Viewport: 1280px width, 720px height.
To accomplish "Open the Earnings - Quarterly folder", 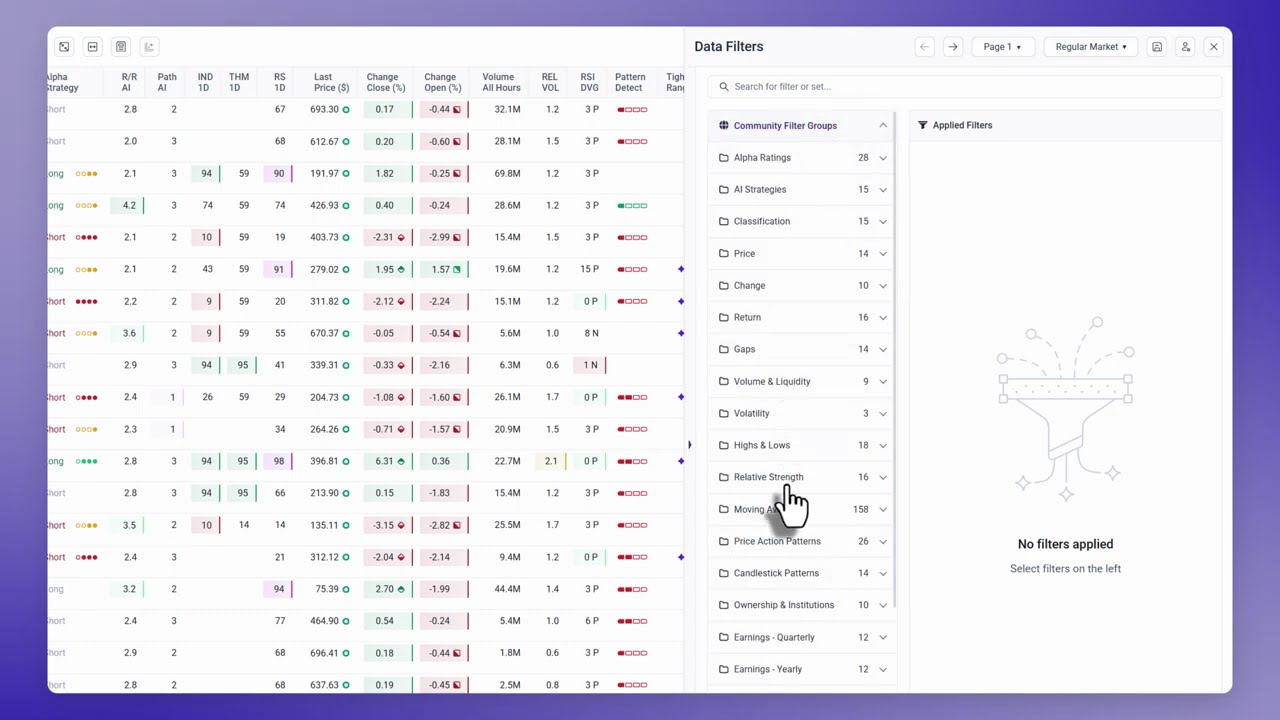I will pos(801,637).
